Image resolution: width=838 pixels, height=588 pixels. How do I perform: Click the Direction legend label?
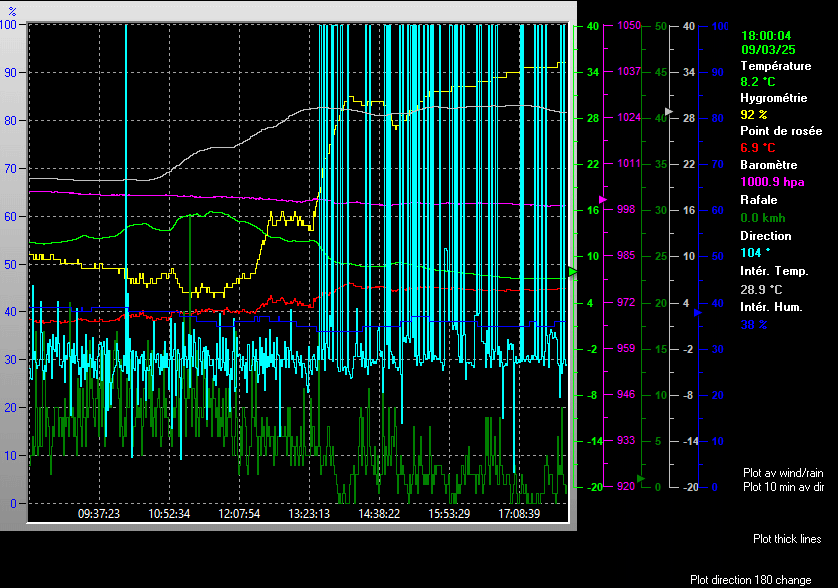765,236
